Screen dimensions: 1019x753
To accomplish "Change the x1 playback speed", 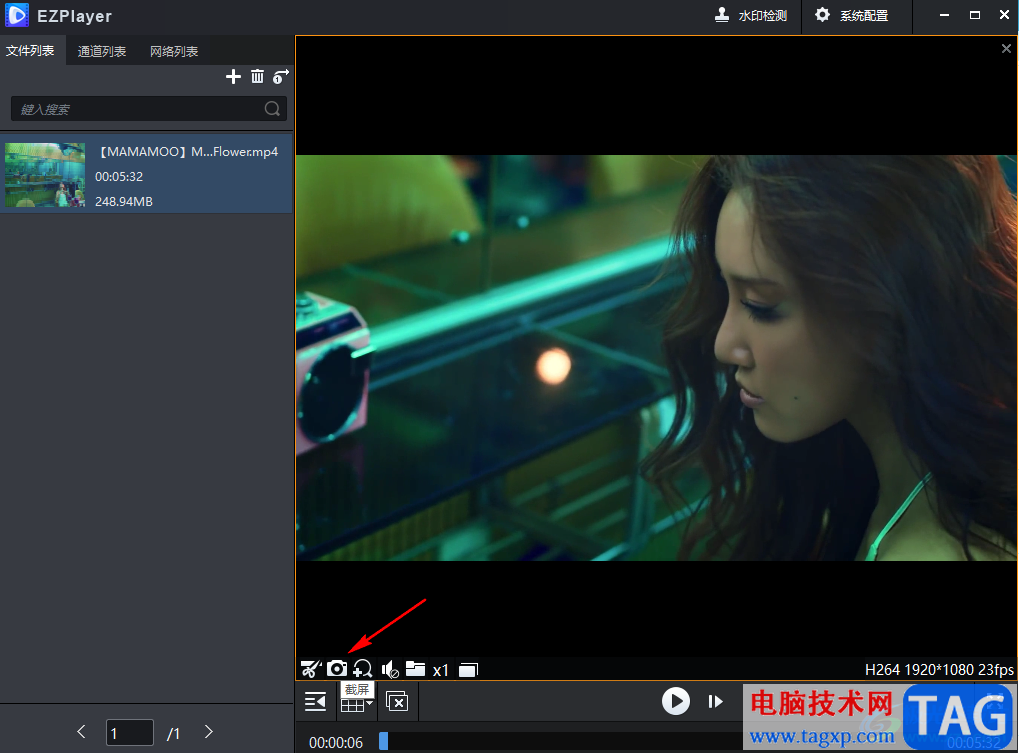I will [x=441, y=670].
